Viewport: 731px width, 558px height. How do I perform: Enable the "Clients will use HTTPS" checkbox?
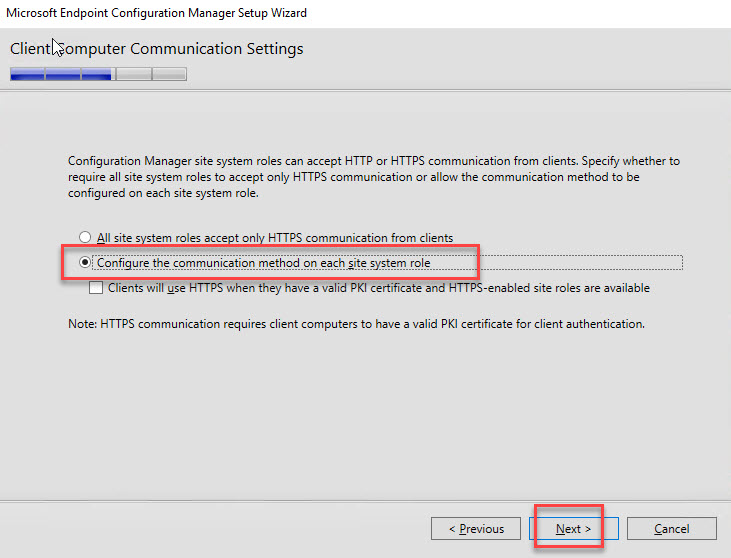[x=96, y=288]
